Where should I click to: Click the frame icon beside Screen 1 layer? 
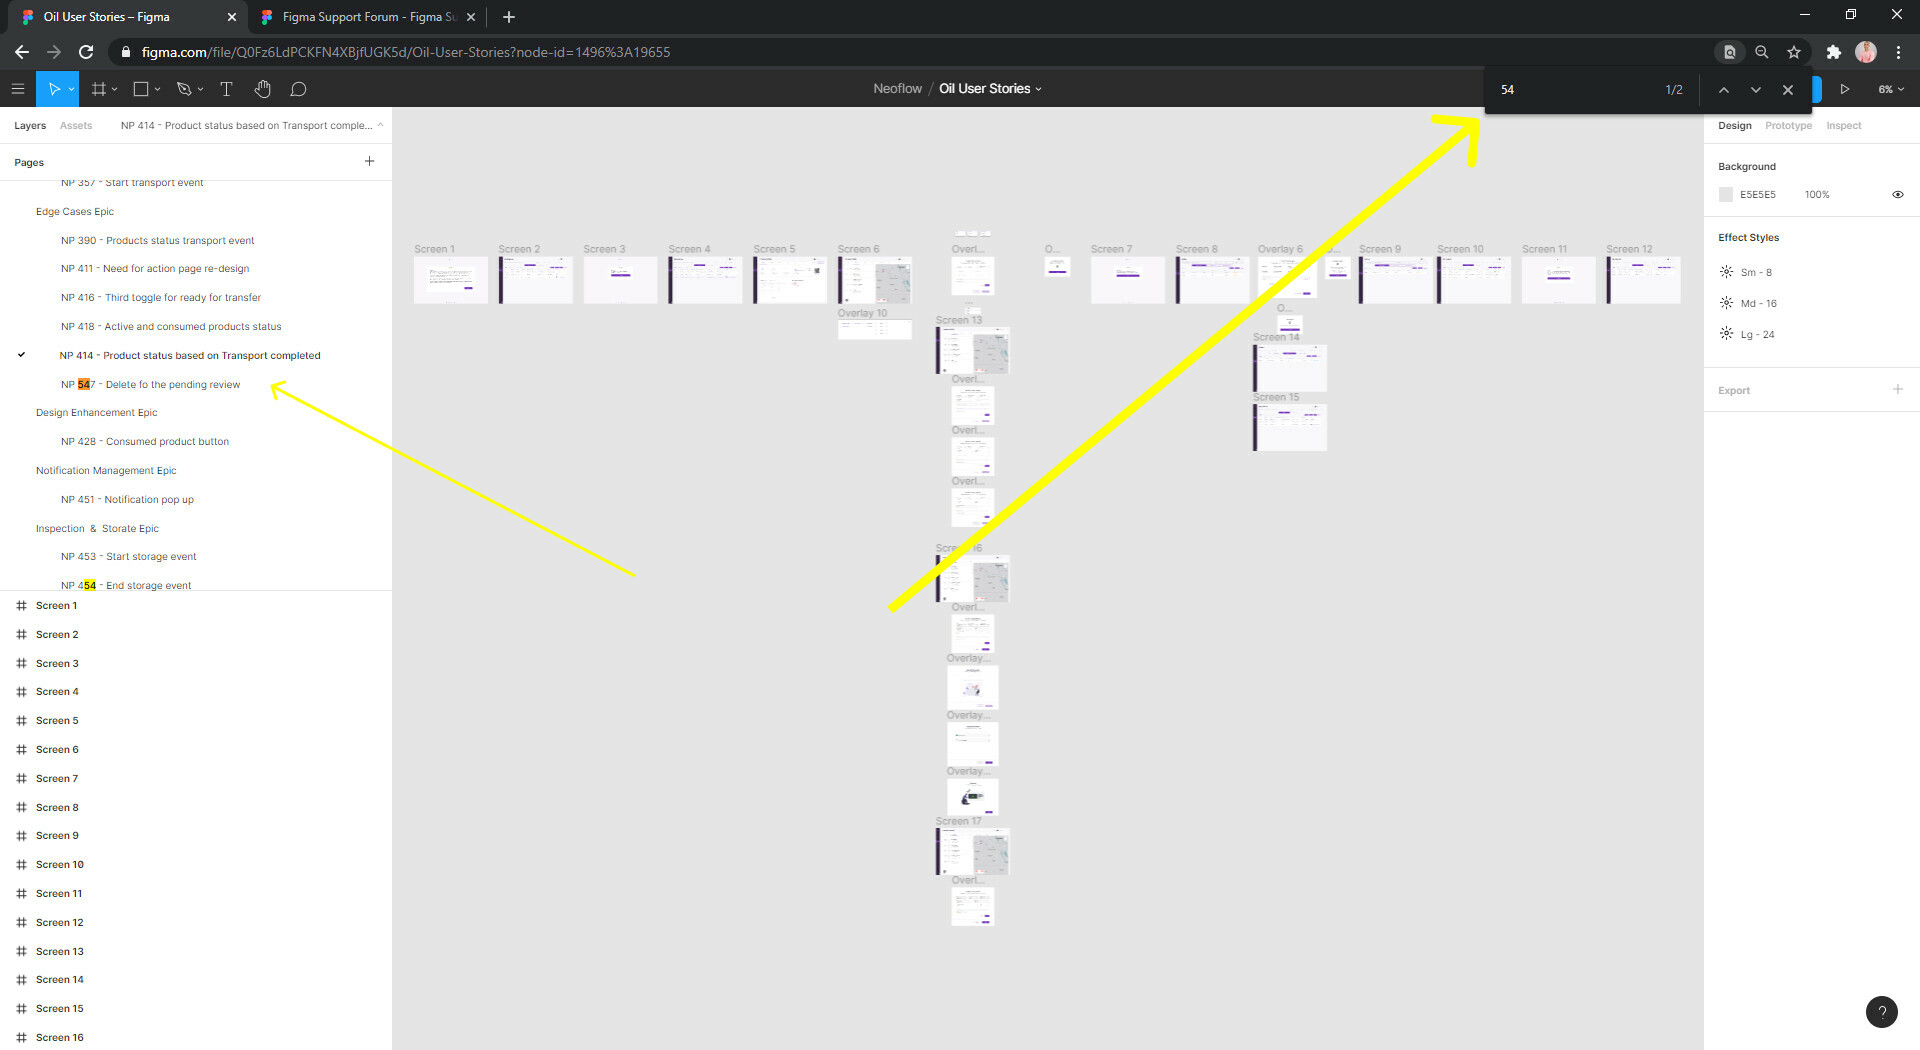coord(21,605)
